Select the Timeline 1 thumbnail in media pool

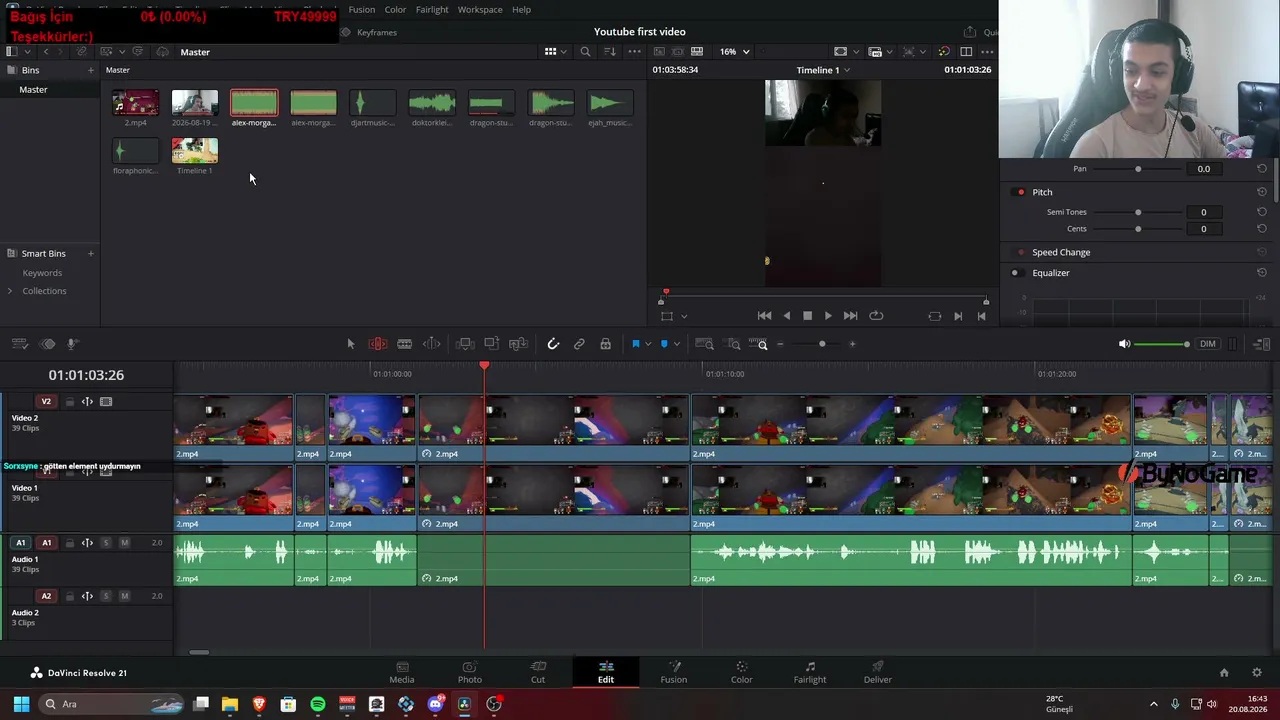point(195,151)
